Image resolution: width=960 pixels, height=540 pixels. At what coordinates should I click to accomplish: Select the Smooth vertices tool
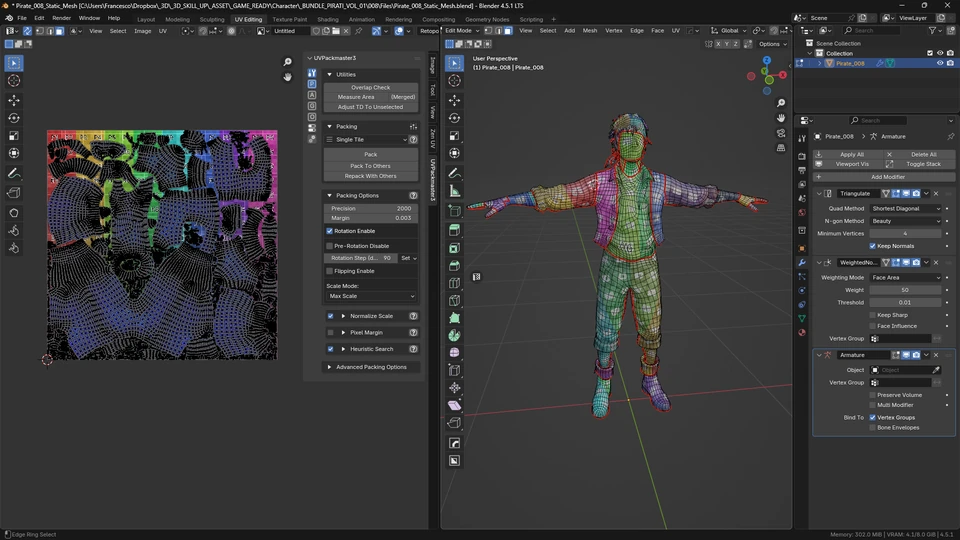[x=454, y=353]
